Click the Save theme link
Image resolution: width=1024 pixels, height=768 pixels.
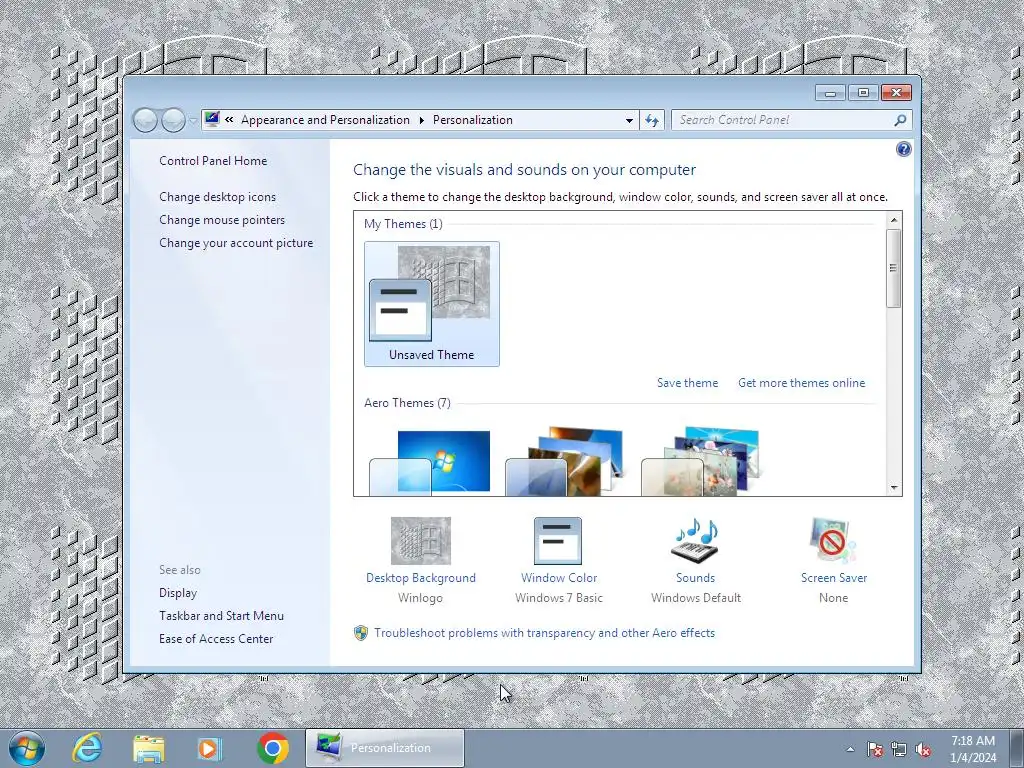(687, 383)
